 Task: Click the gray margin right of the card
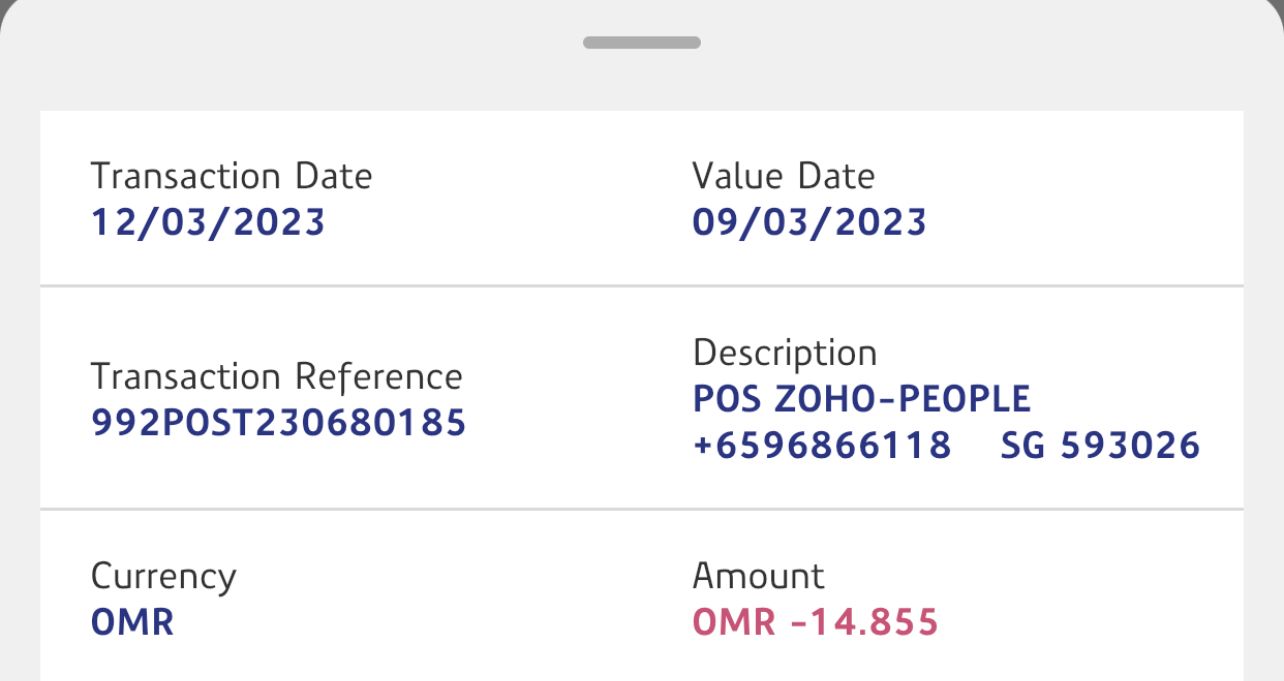point(1264,400)
